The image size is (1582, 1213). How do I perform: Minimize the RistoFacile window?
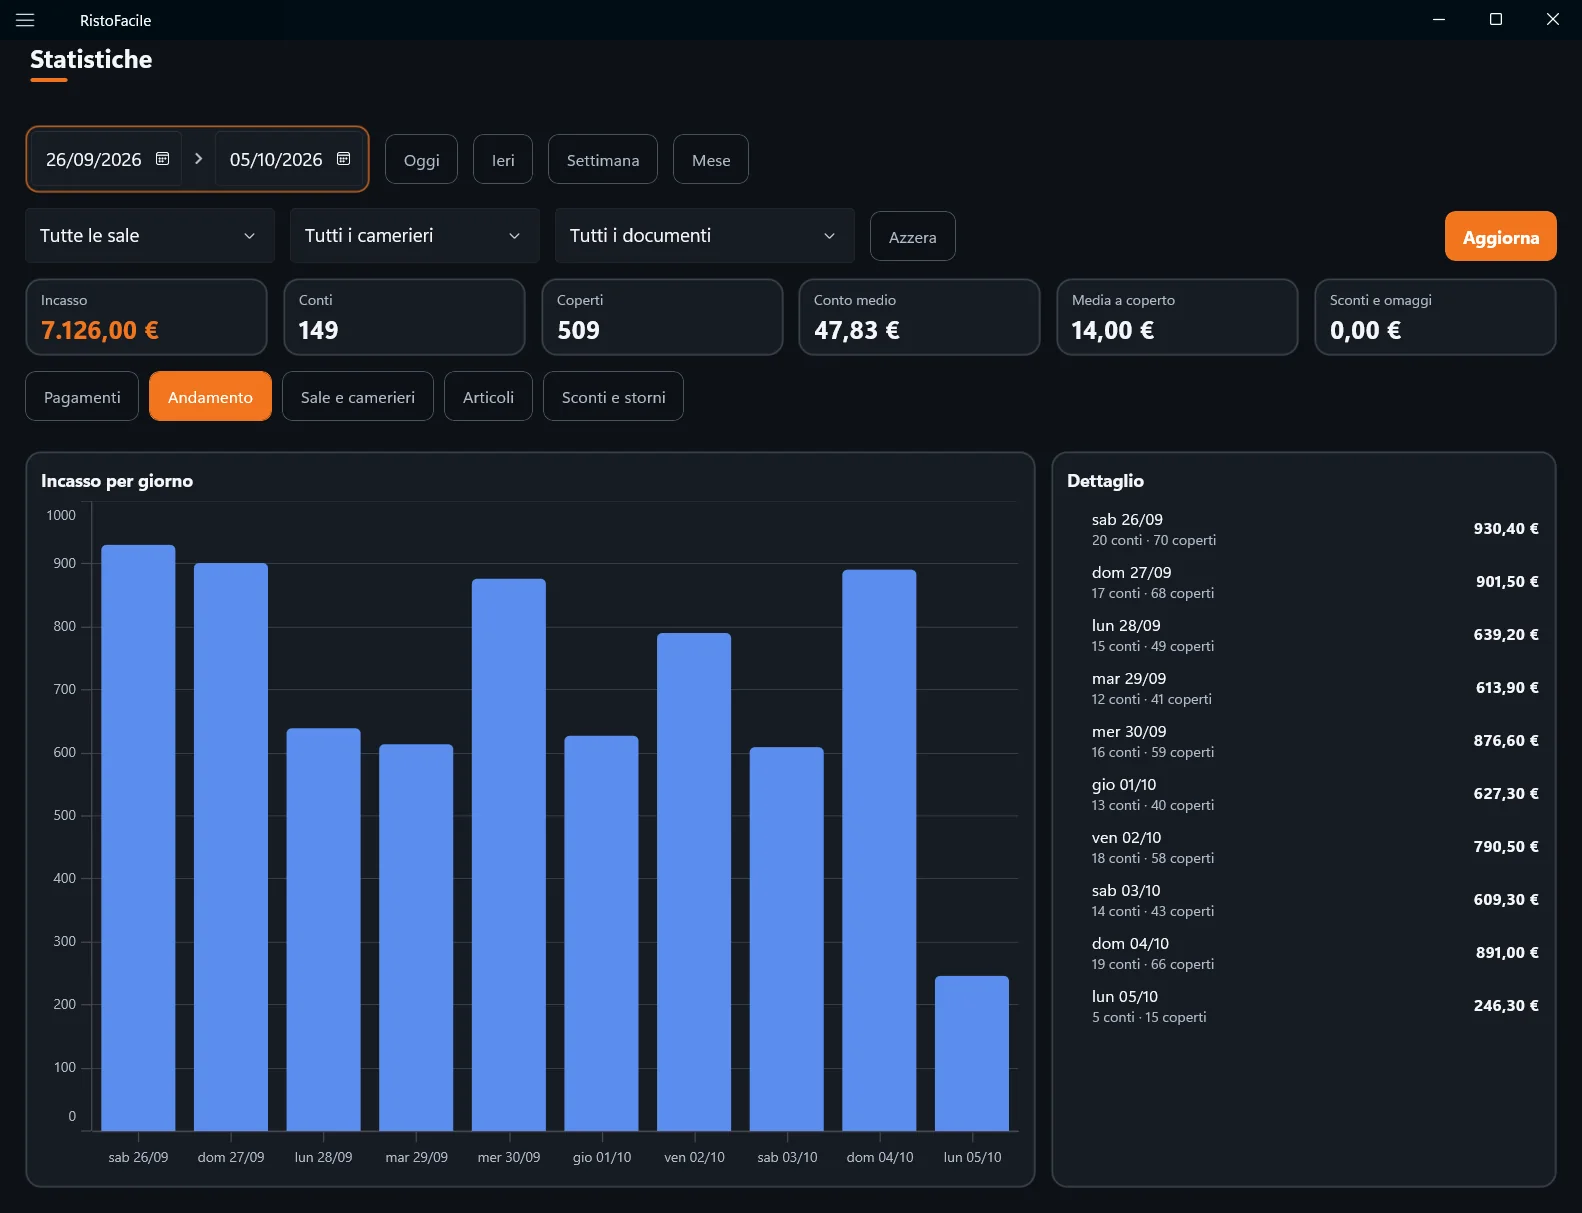pyautogui.click(x=1439, y=19)
